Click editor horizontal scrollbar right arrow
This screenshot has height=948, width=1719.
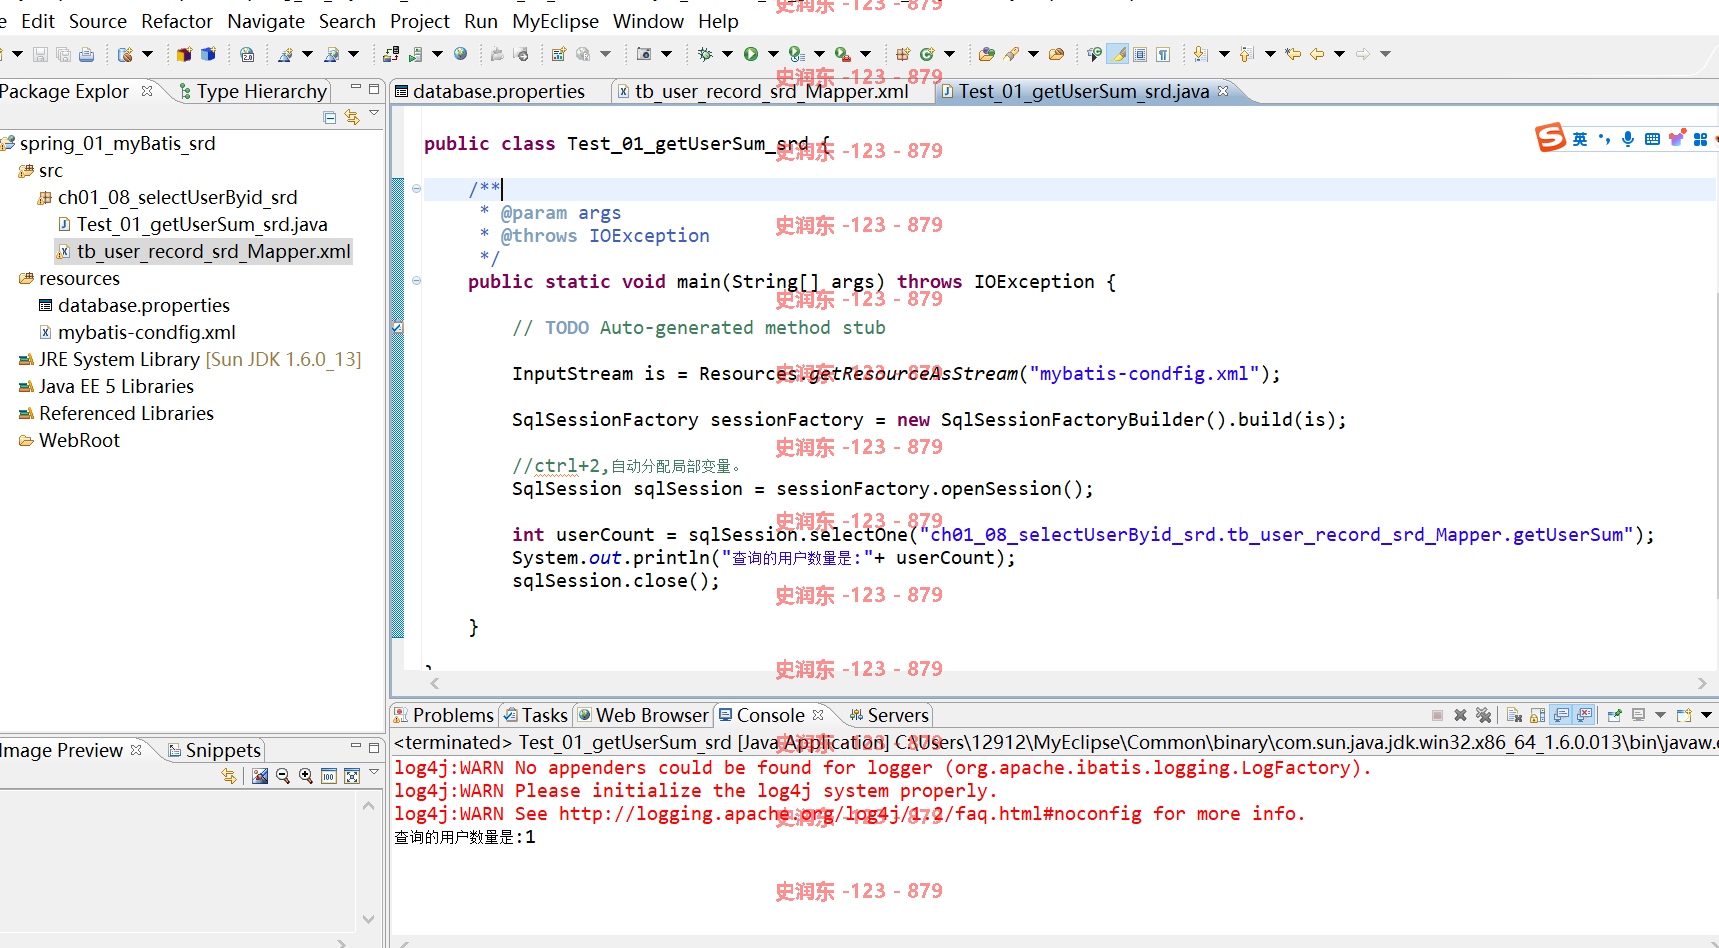[x=1702, y=683]
